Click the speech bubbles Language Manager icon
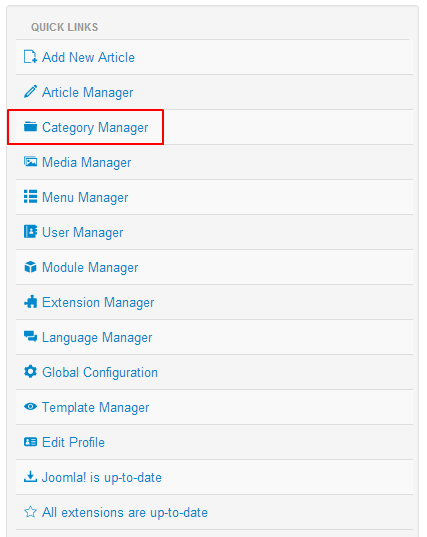Screen dimensions: 427x537 (30, 336)
